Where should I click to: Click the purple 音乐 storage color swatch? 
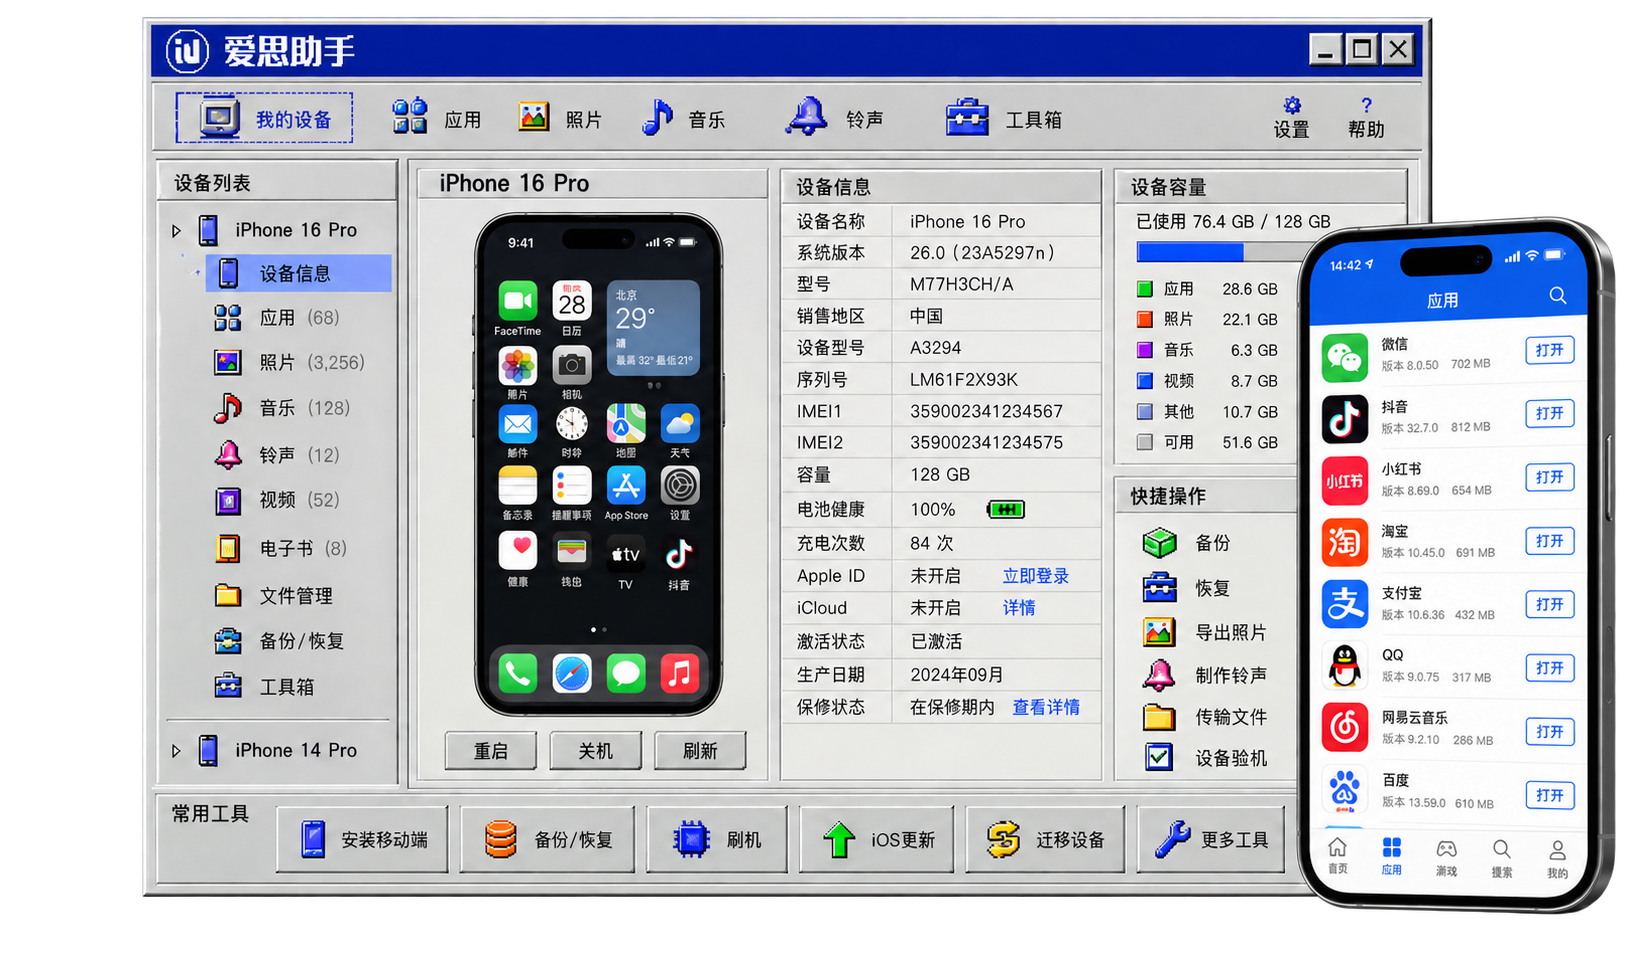click(x=1145, y=350)
